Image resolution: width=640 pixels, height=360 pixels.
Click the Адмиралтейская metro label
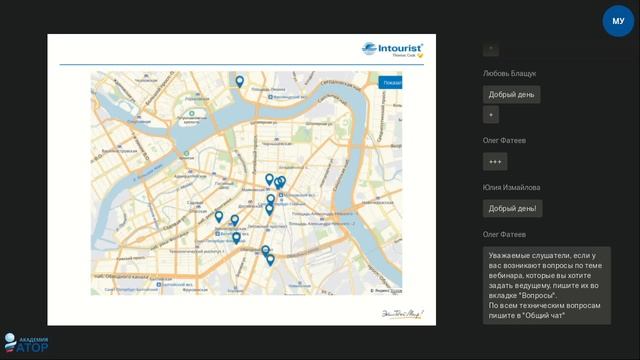(x=190, y=176)
